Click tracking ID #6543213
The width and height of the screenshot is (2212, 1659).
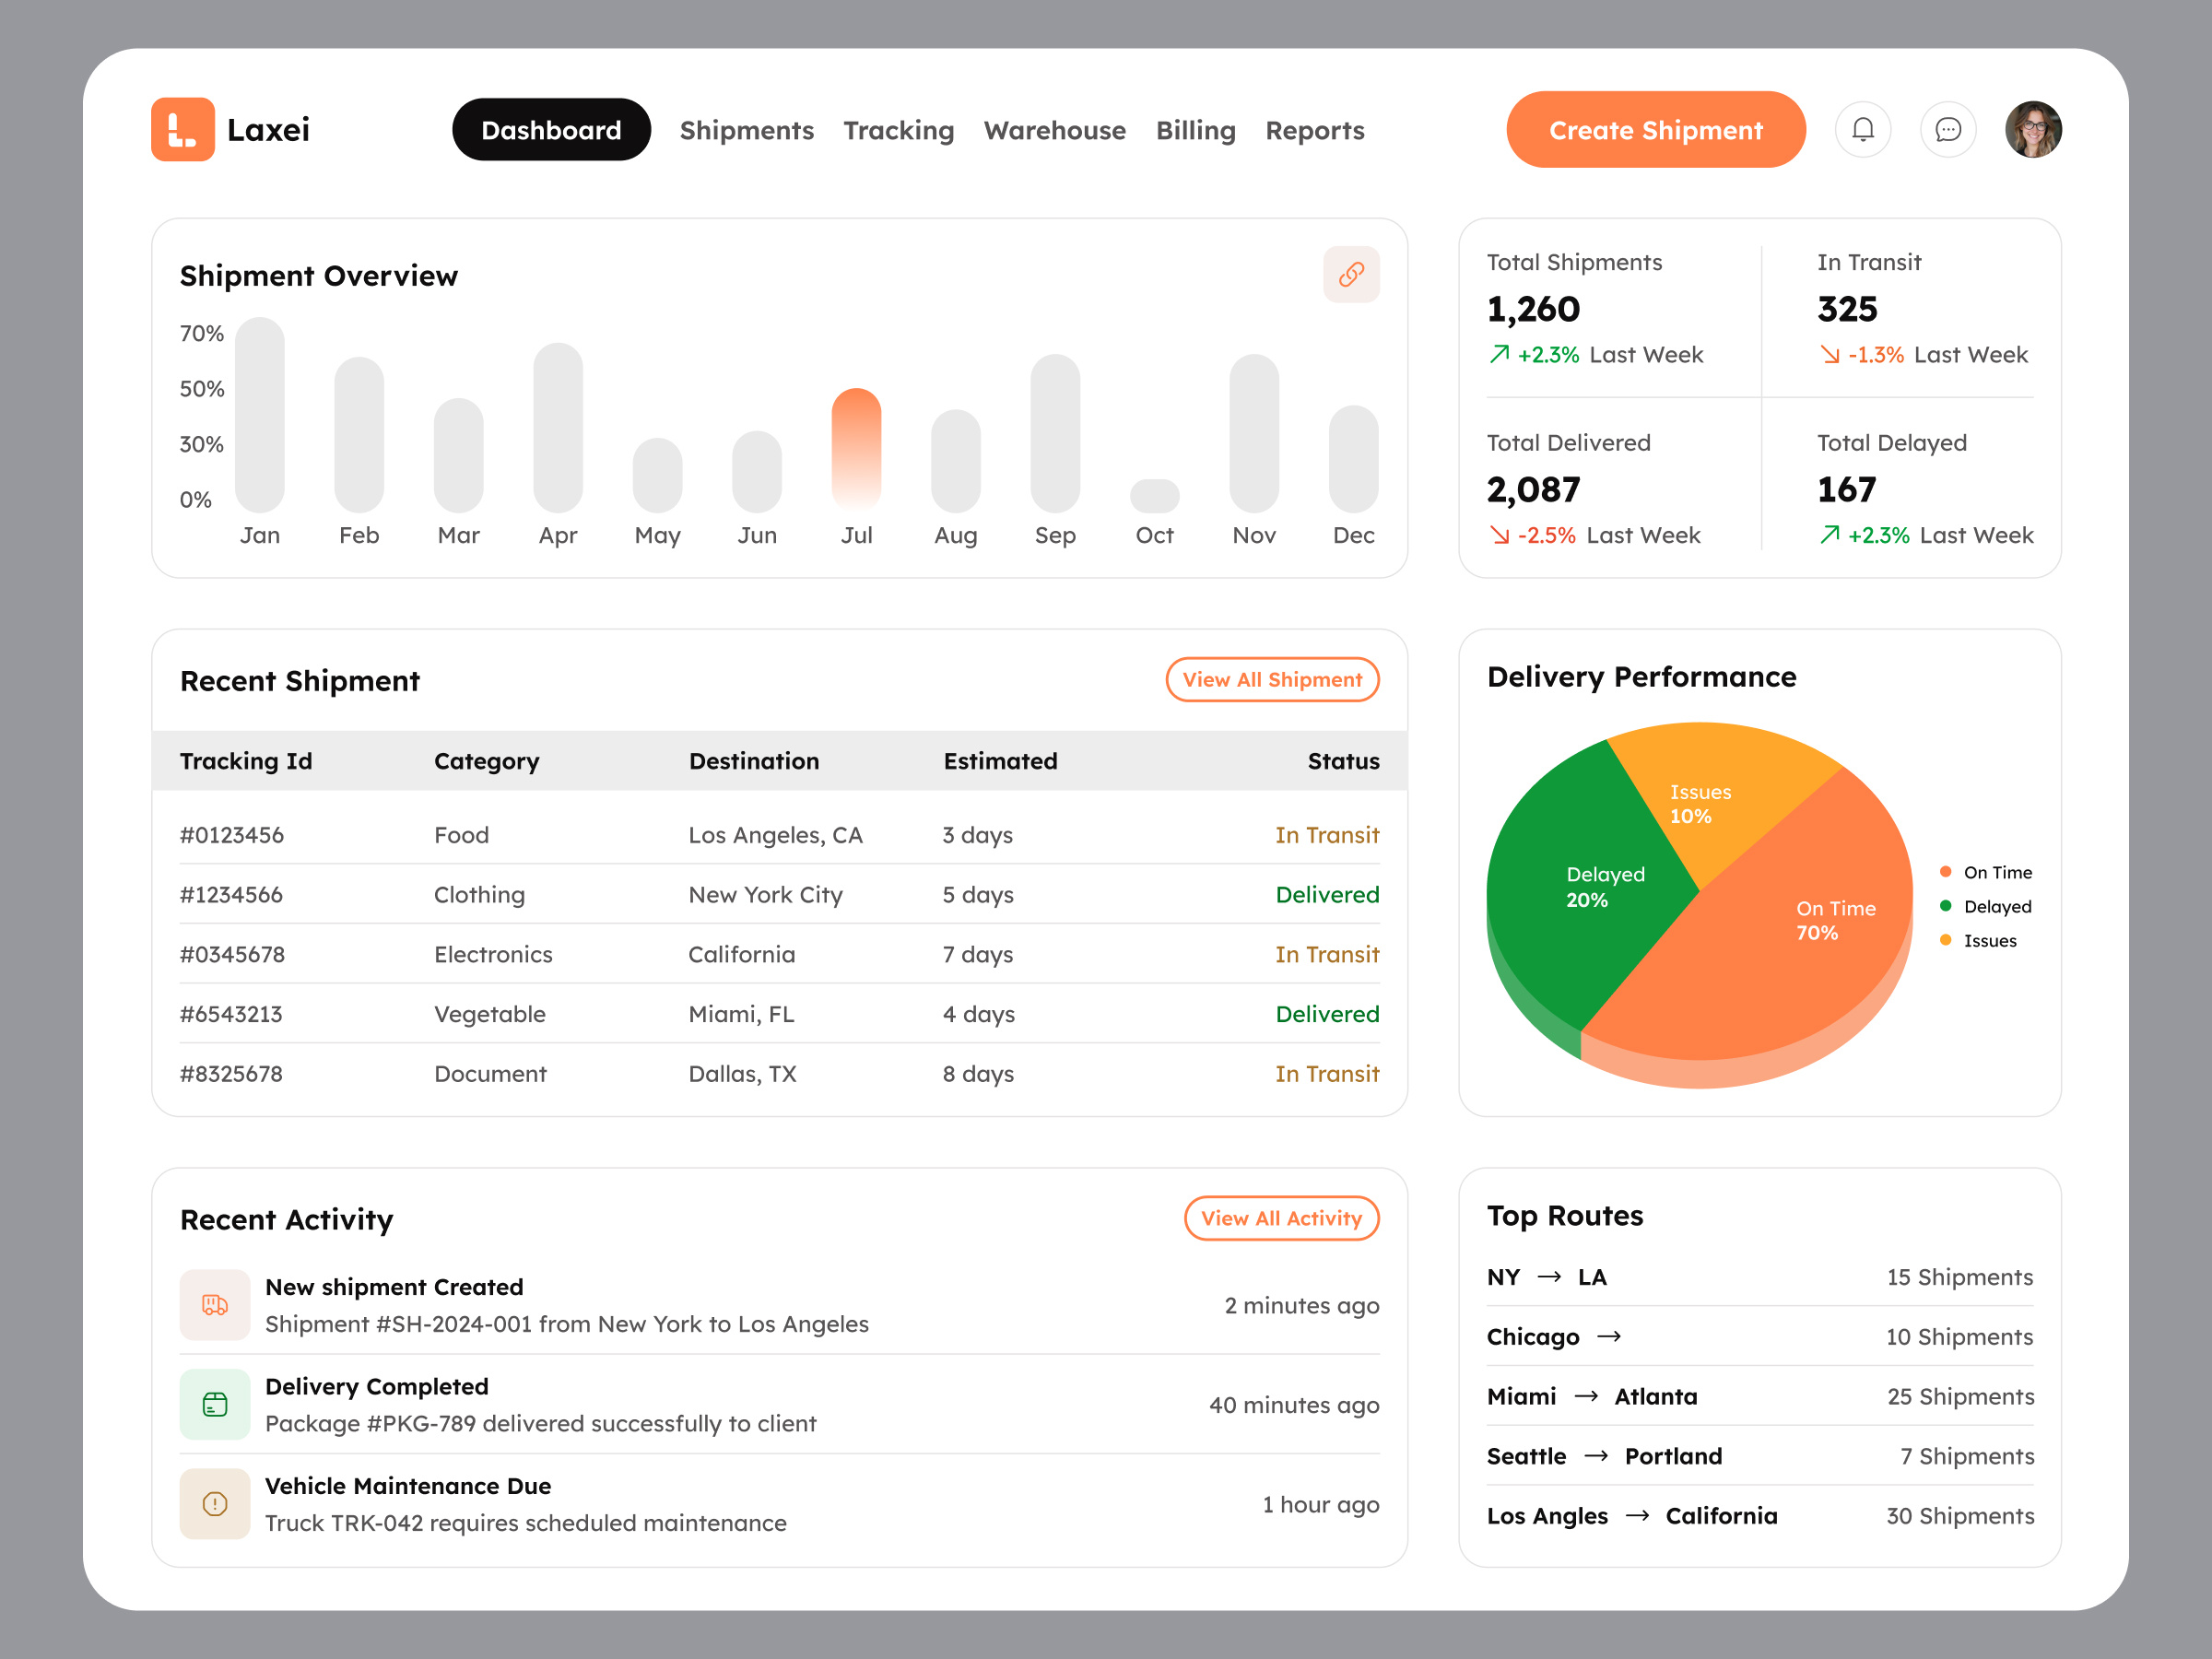click(x=231, y=1014)
